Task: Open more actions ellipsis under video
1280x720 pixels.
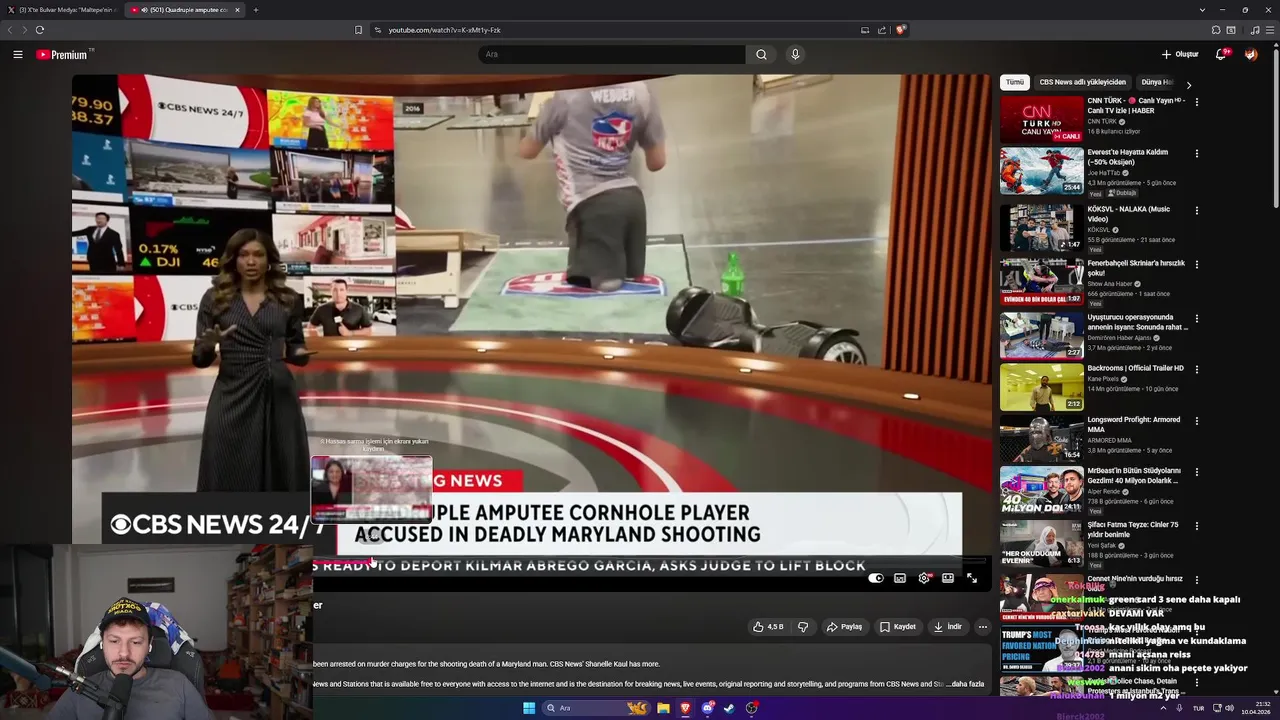Action: coord(983,627)
